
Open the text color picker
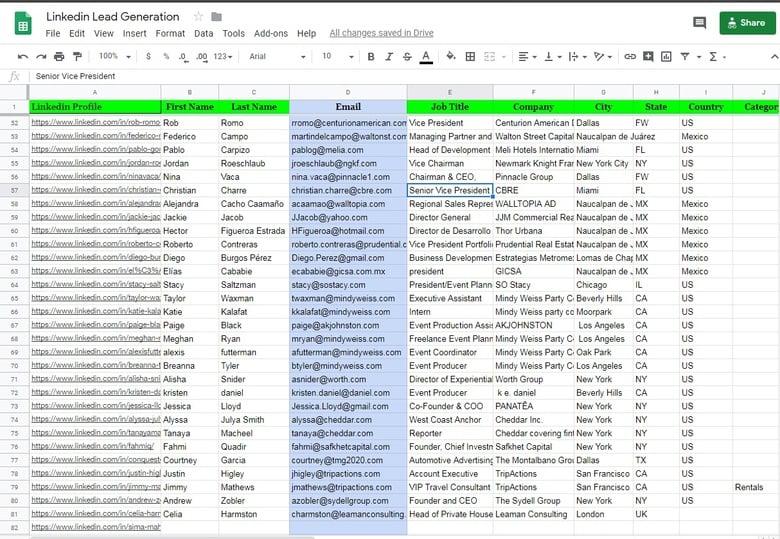[x=426, y=57]
